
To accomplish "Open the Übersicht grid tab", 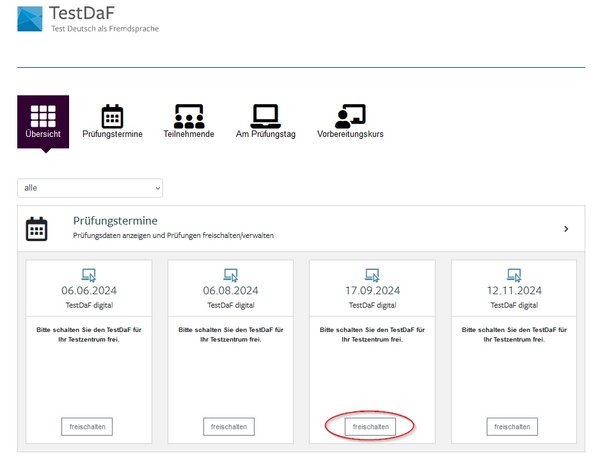I will [43, 121].
